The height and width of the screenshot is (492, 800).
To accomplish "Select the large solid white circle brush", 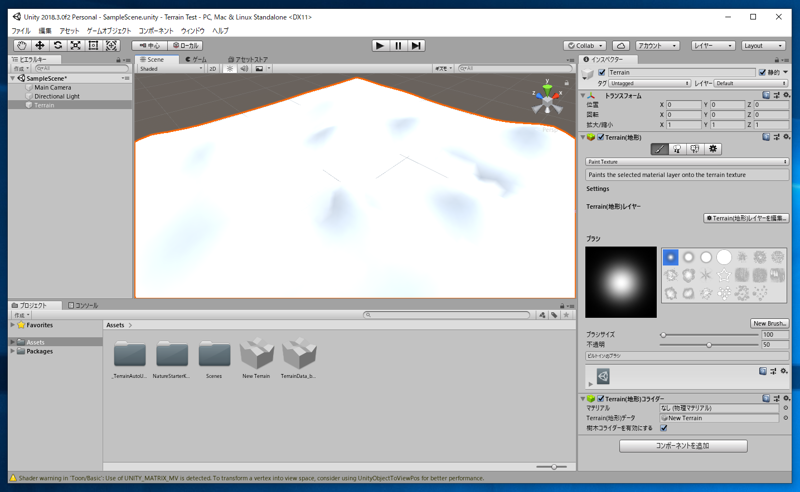I will click(x=723, y=257).
